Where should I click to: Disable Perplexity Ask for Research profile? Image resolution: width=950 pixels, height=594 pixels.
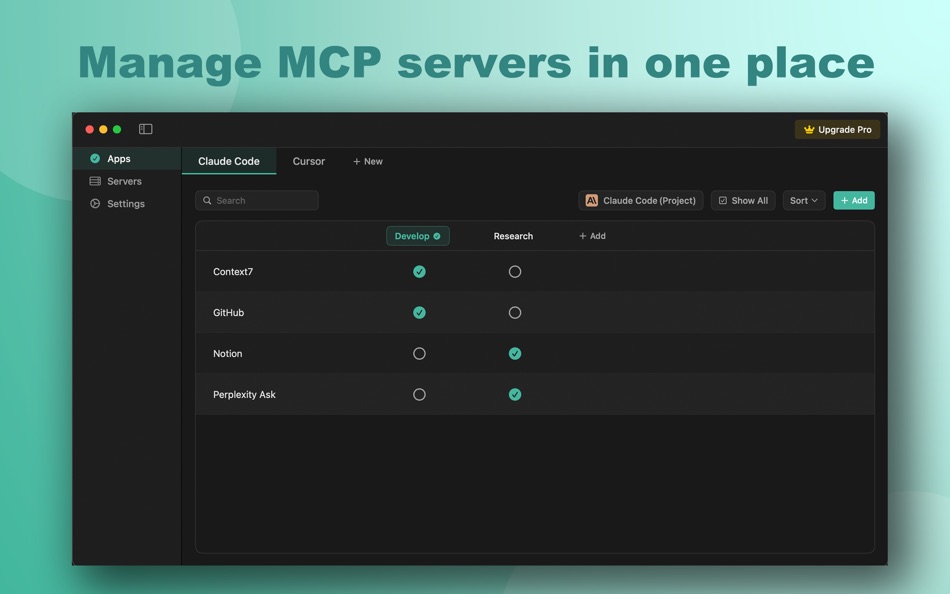pyautogui.click(x=515, y=395)
